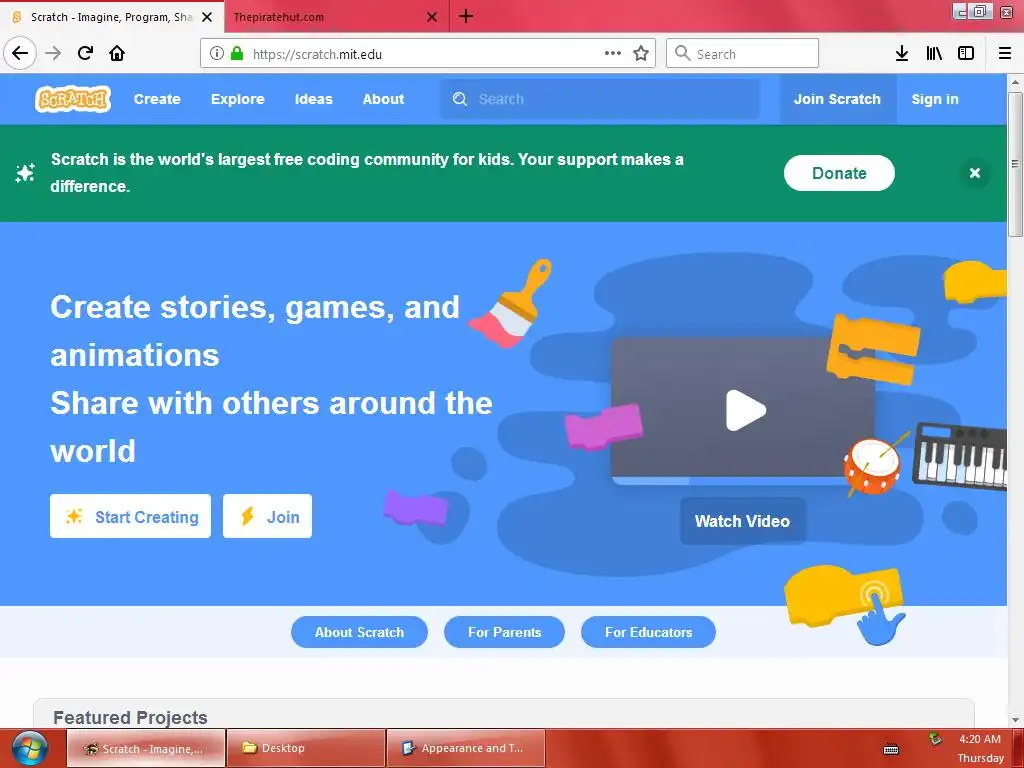The image size is (1024, 768).
Task: Click the magnifier icon in Scratch search
Action: 460,99
